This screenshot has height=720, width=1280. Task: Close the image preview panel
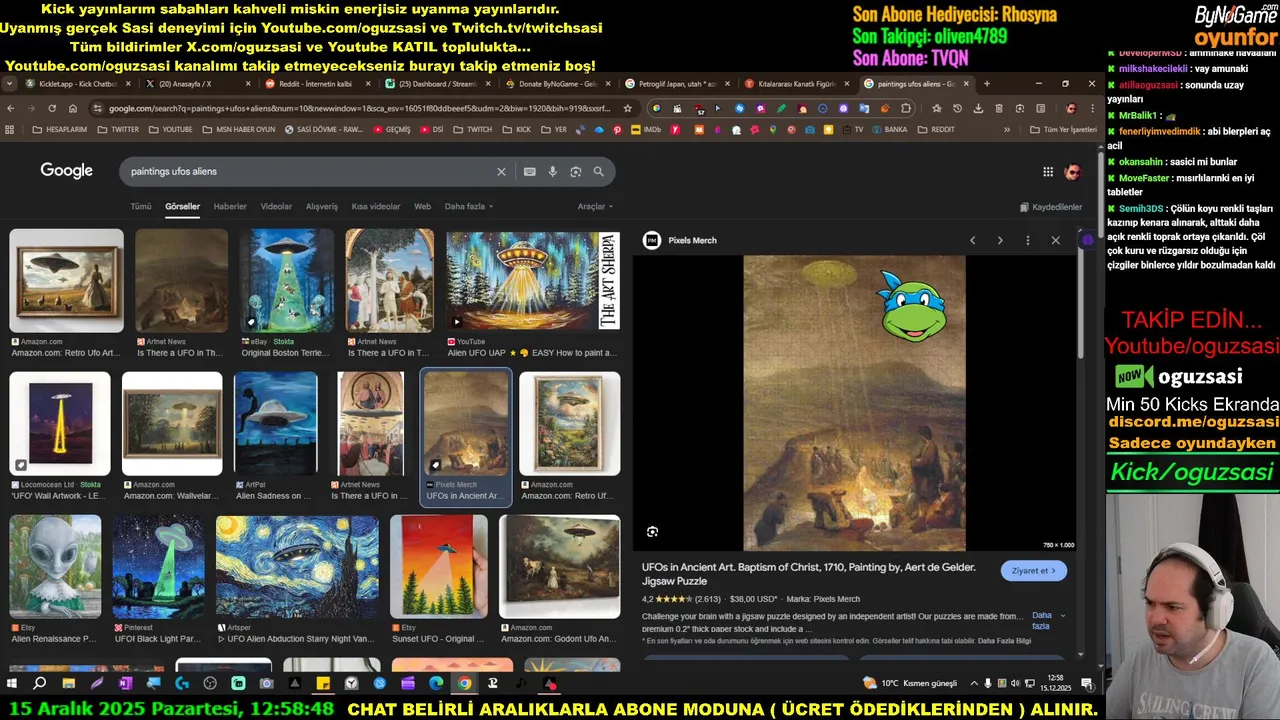(1055, 240)
